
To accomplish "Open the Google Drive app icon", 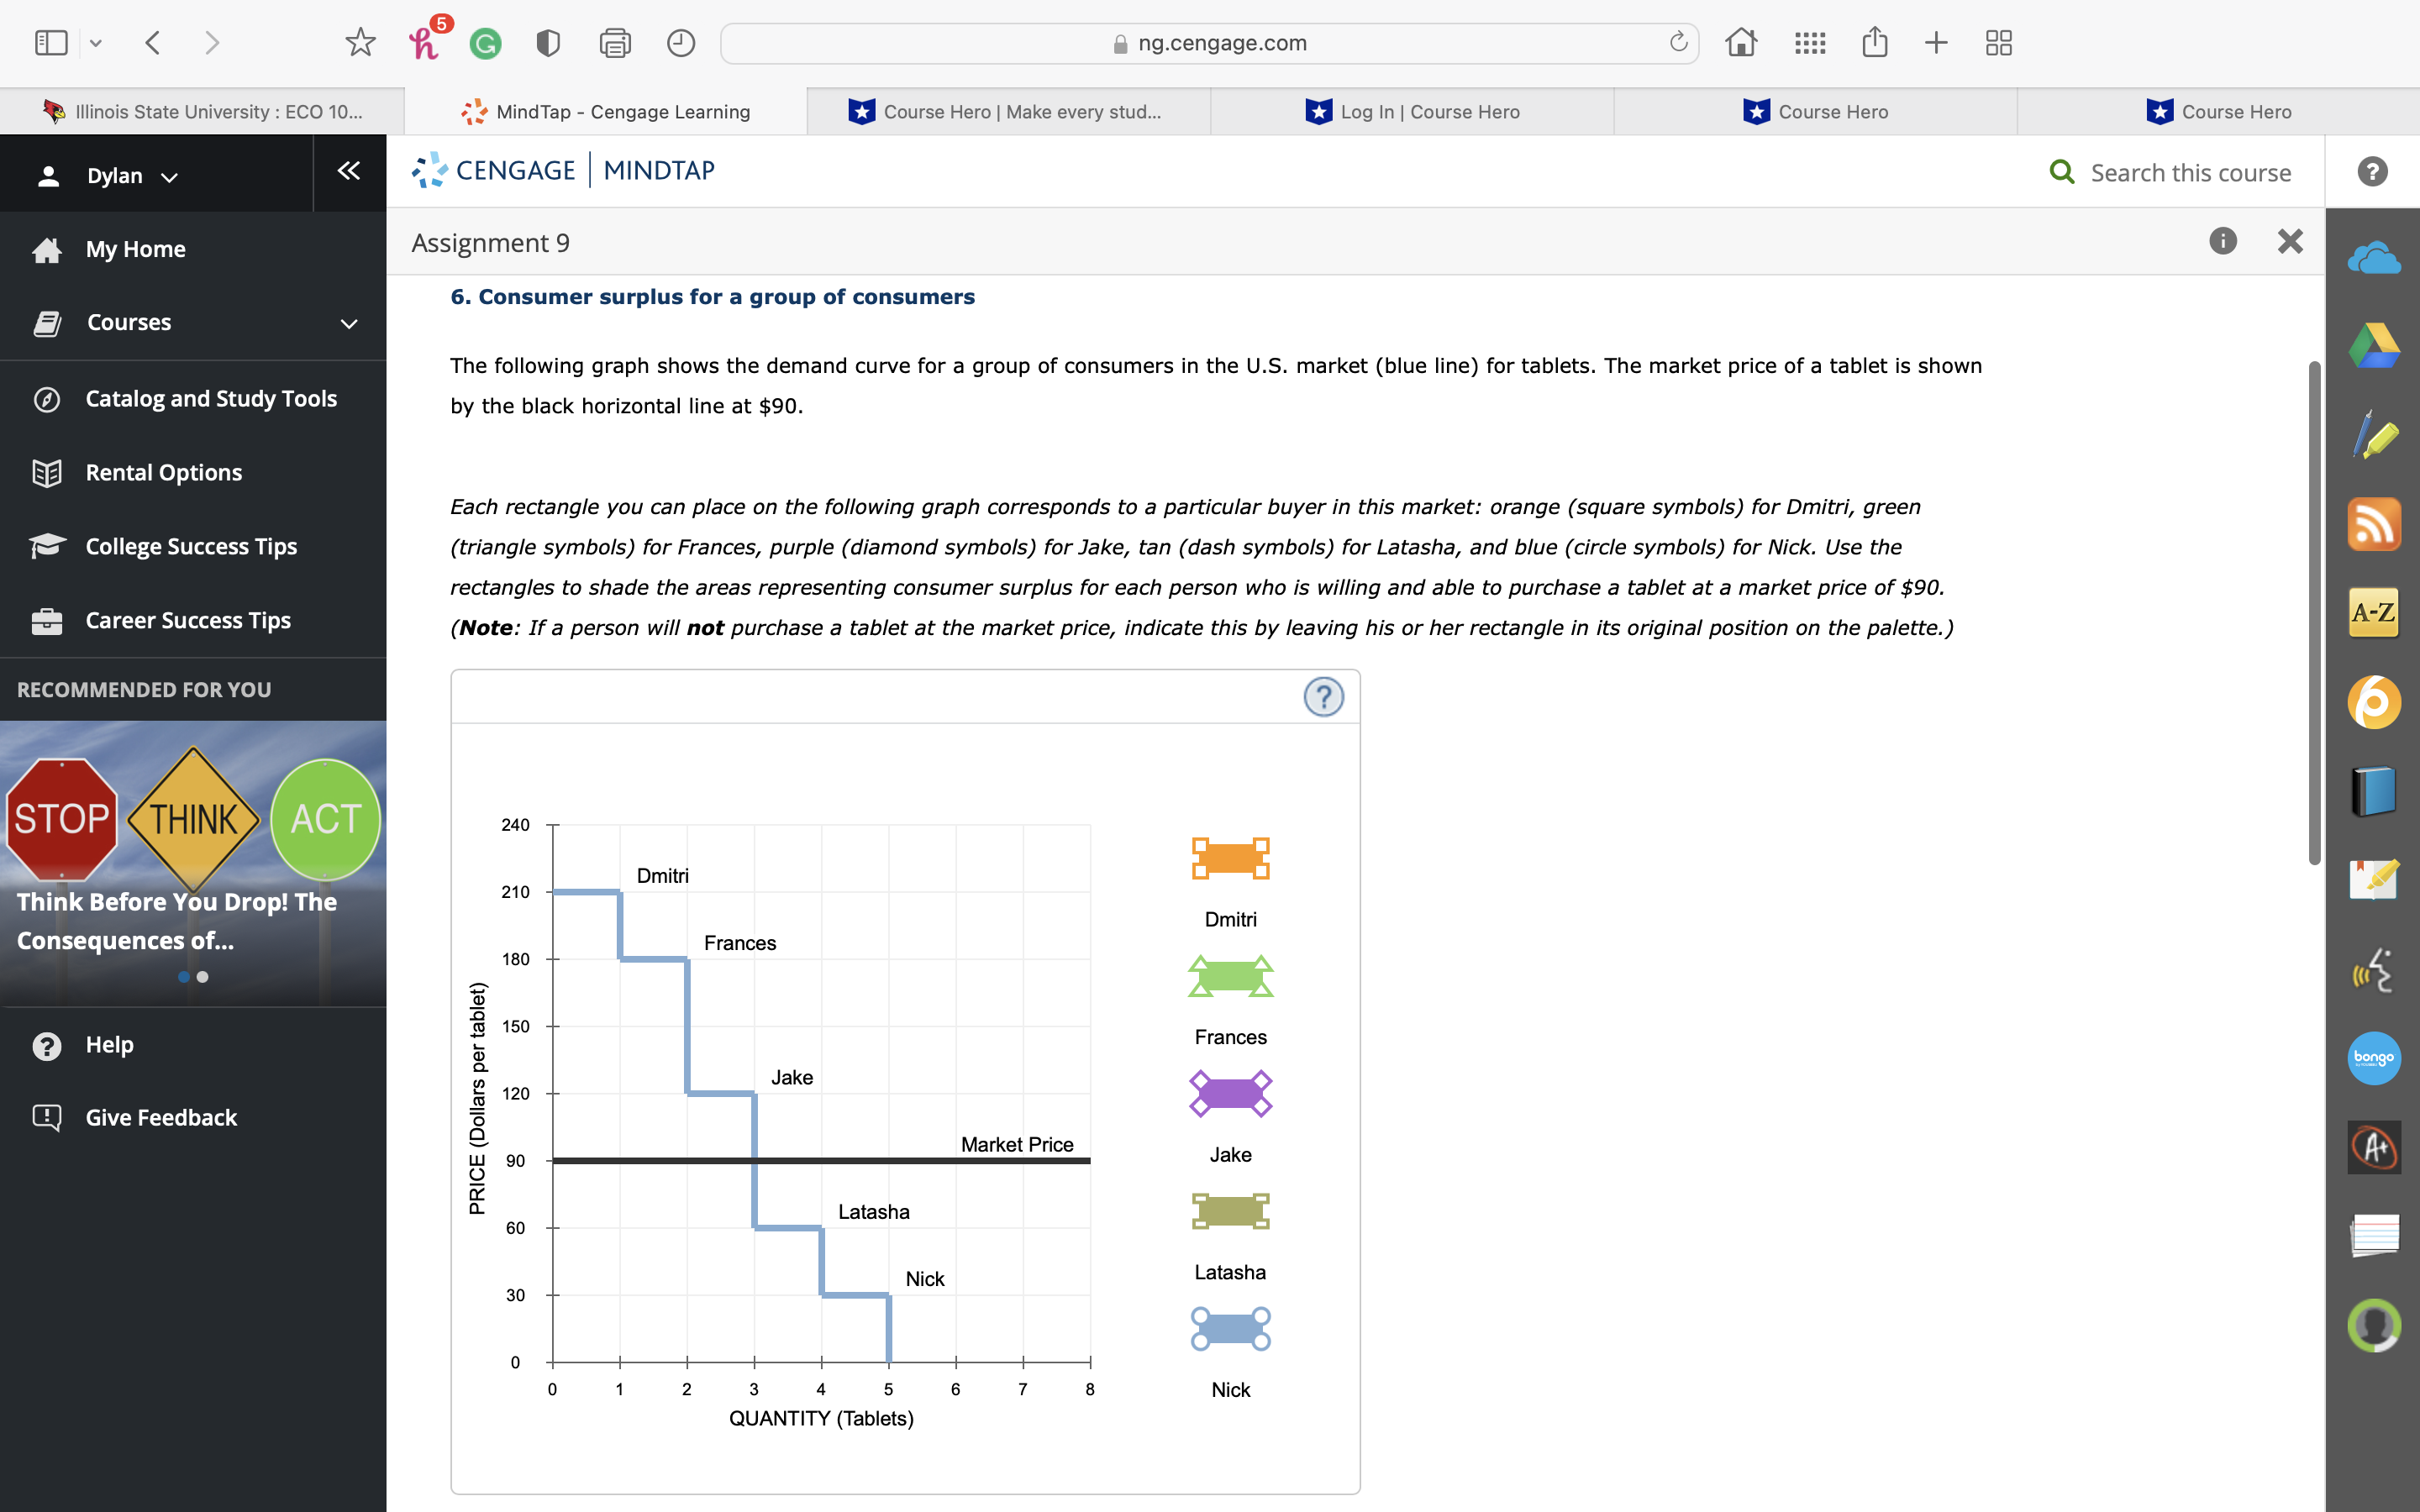I will click(x=2373, y=347).
